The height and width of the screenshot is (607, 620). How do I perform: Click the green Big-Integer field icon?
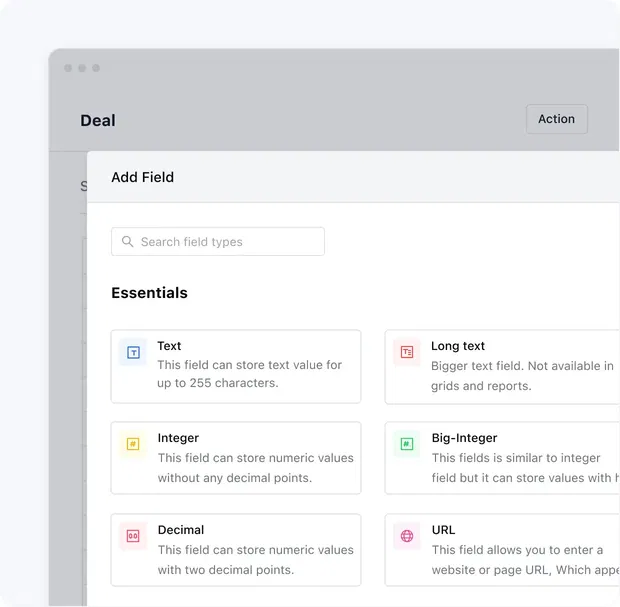click(x=407, y=444)
